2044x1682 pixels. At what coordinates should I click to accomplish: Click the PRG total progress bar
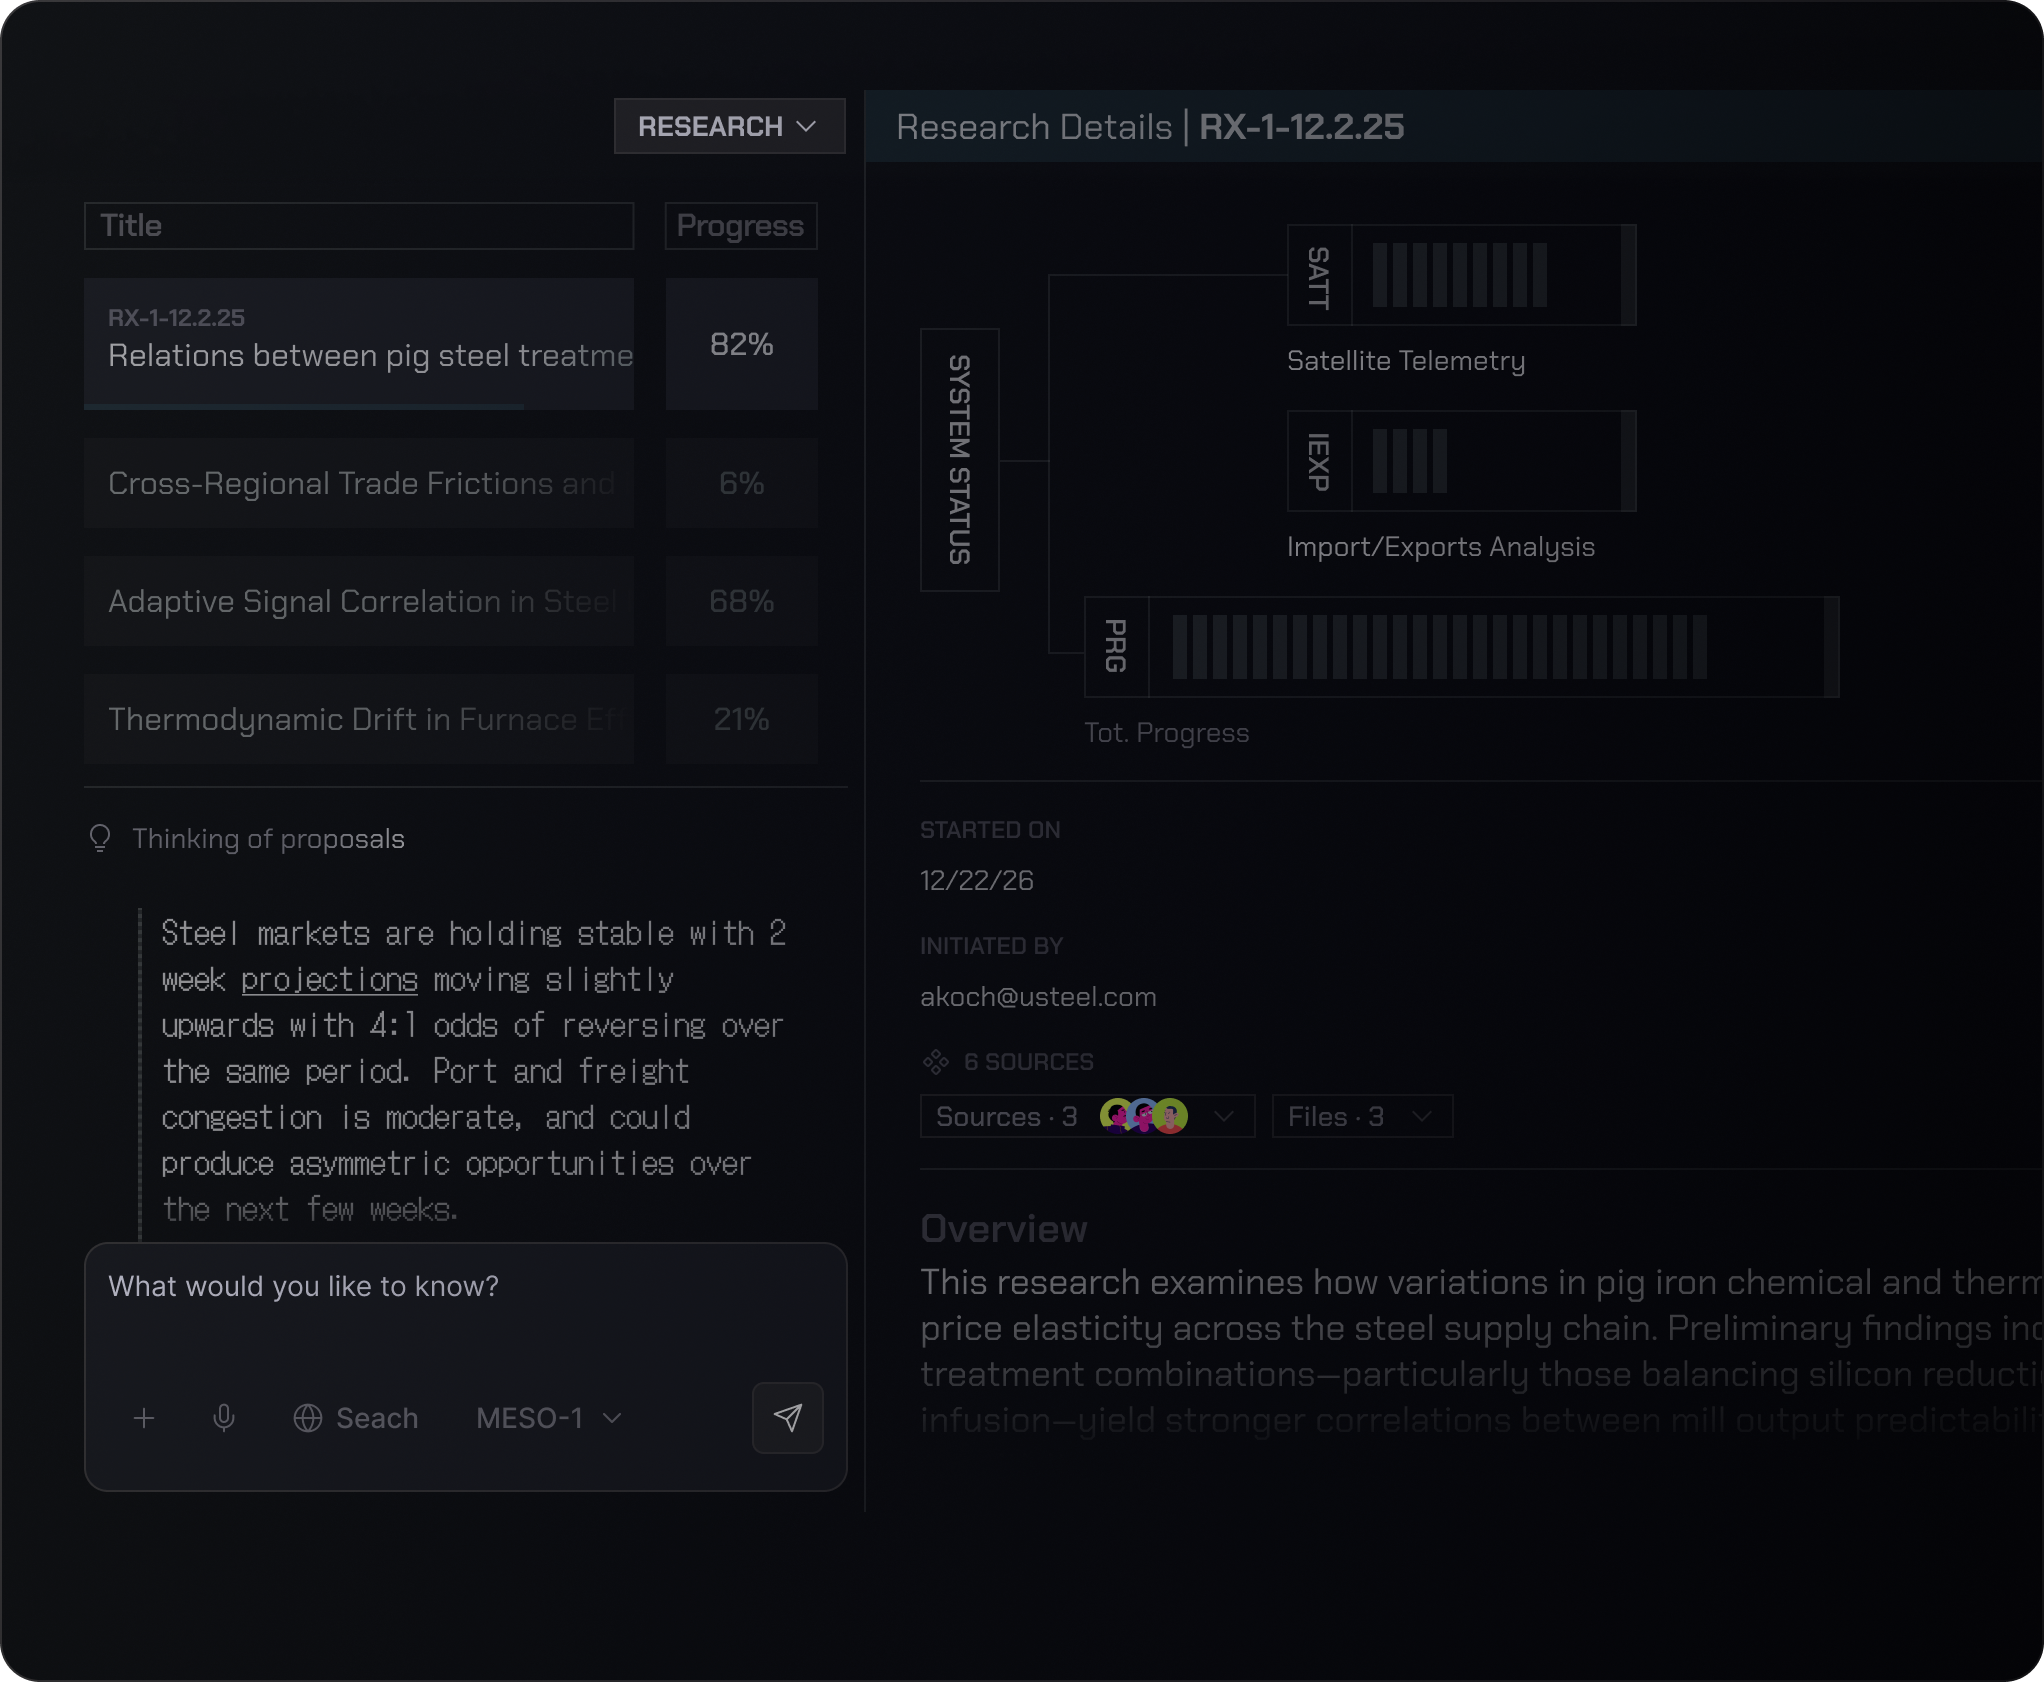tap(1461, 647)
